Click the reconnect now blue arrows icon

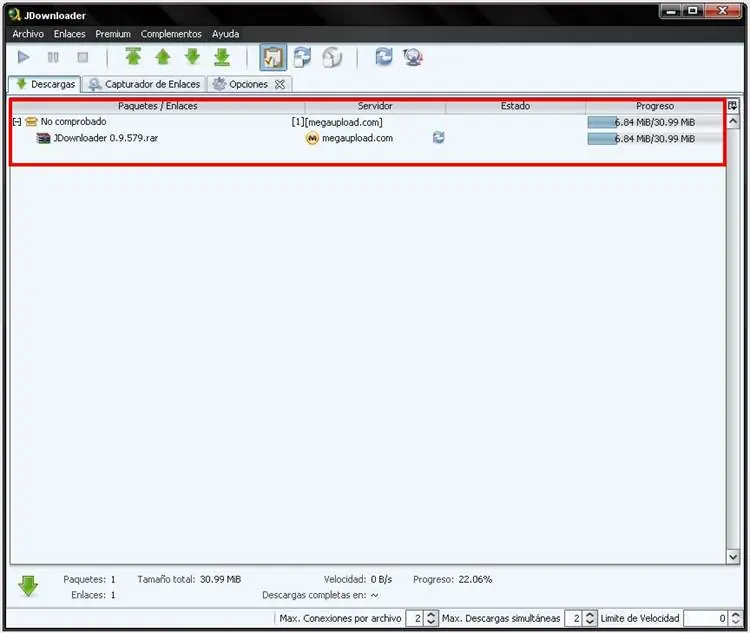click(x=384, y=57)
